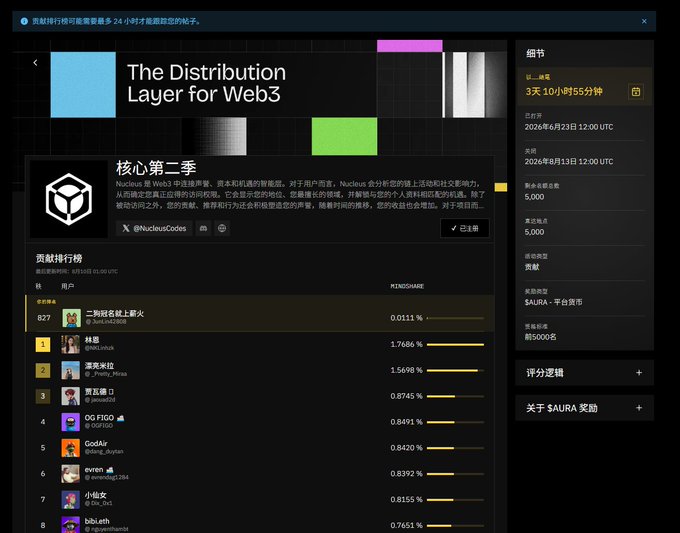Open the OG FIGO avatar
This screenshot has width=680, height=533.
(x=70, y=422)
